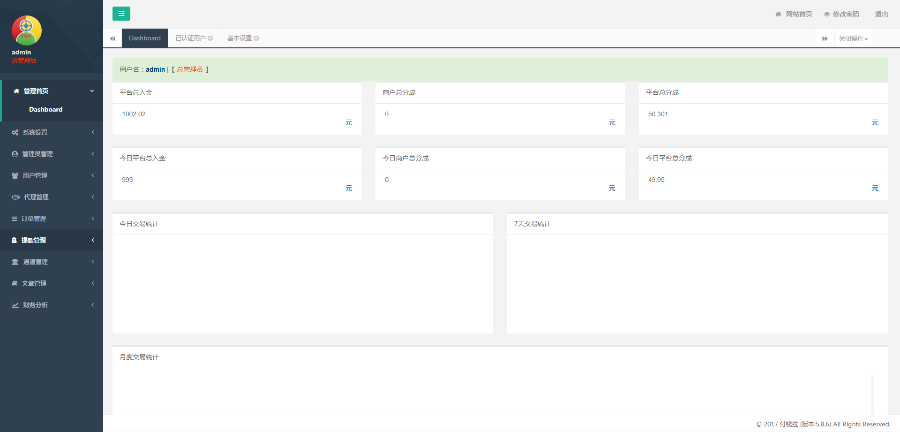This screenshot has width=900, height=432.
Task: Close the 已认证用户 tab
Action: coord(210,38)
